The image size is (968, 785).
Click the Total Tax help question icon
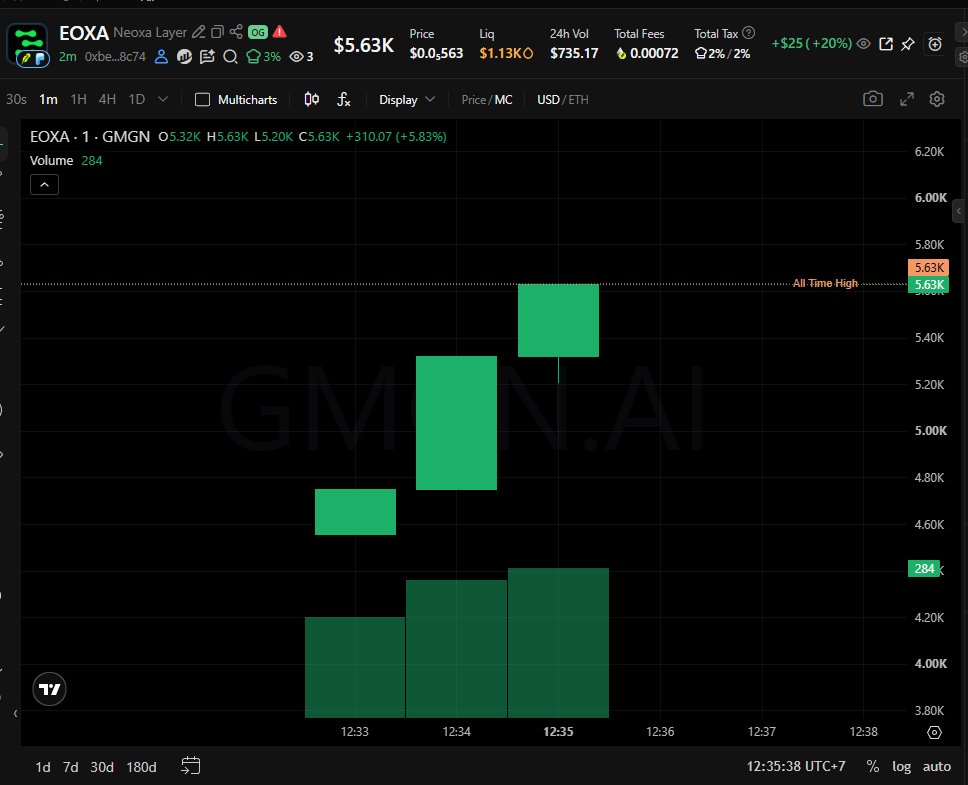point(748,33)
